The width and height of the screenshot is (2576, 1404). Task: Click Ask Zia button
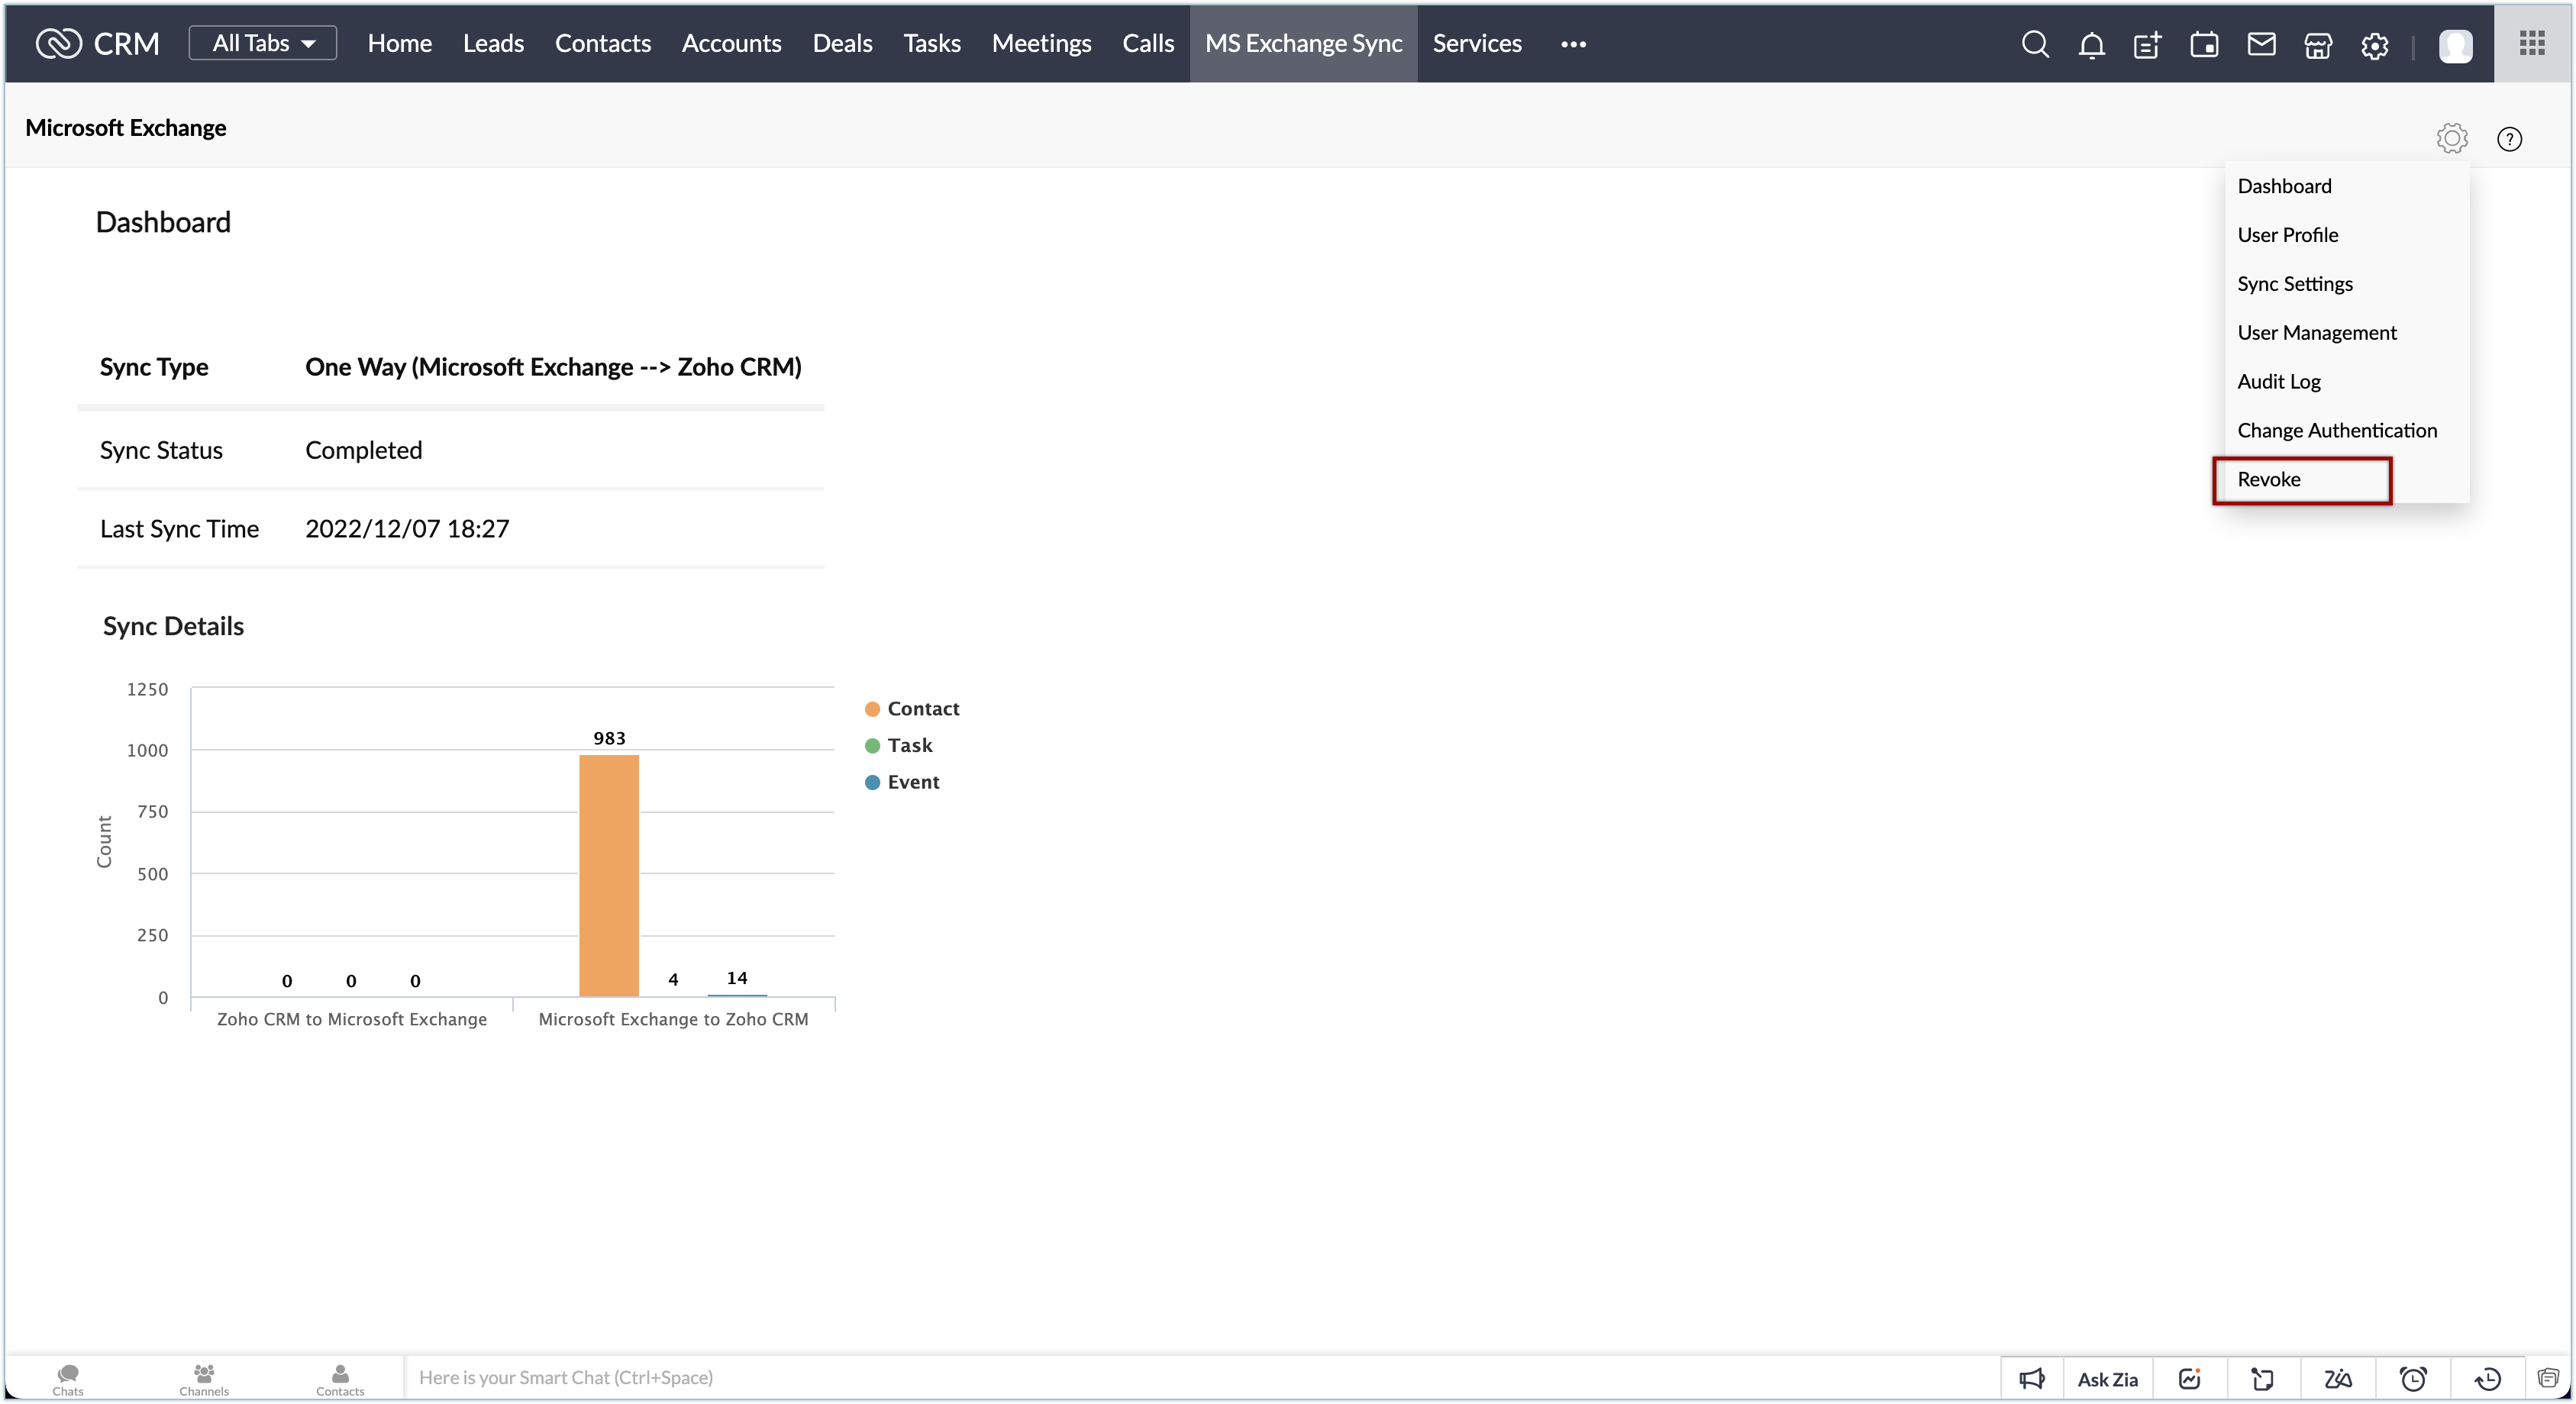click(x=2107, y=1379)
